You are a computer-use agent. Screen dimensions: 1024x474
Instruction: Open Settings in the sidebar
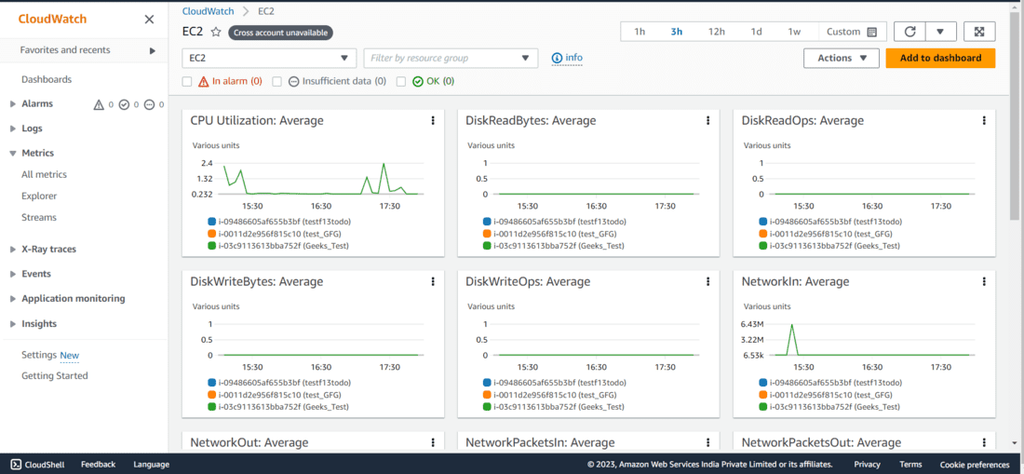pyautogui.click(x=39, y=355)
